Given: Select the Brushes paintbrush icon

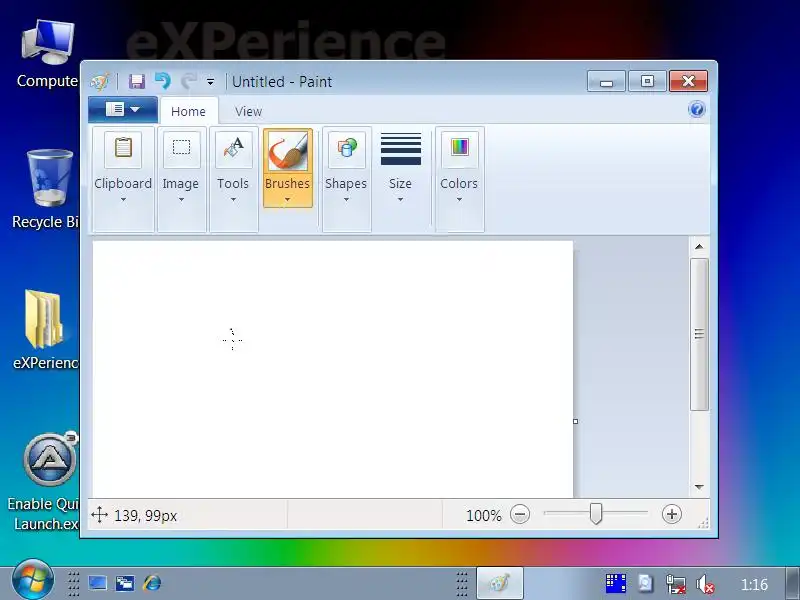Looking at the screenshot, I should pyautogui.click(x=288, y=151).
